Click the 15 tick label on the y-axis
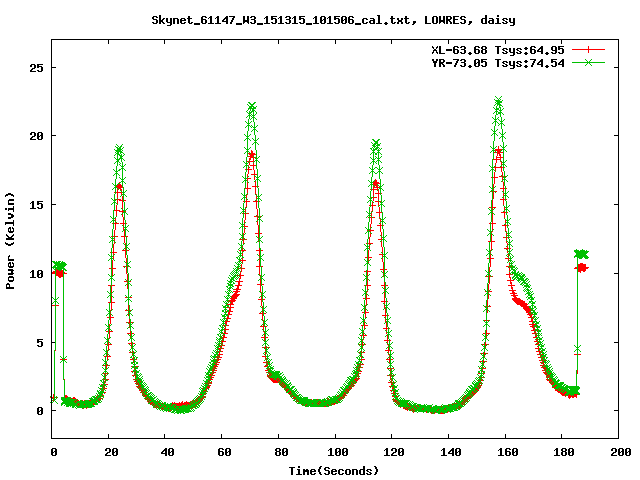The width and height of the screenshot is (640, 480). tap(35, 205)
